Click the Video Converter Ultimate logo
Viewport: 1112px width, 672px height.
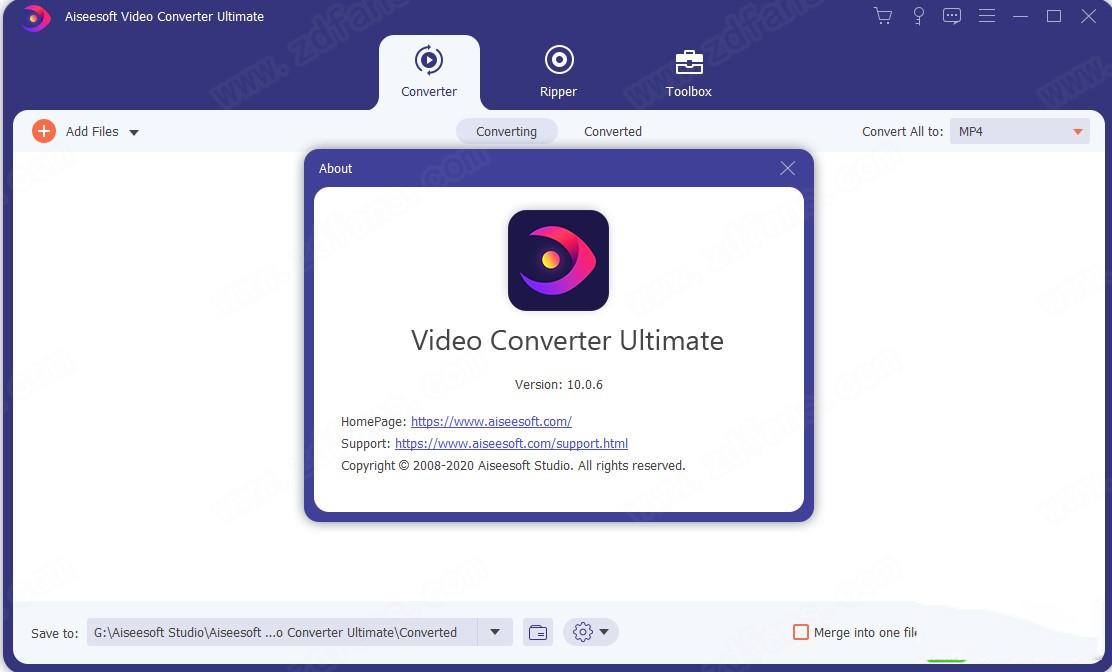click(x=558, y=260)
